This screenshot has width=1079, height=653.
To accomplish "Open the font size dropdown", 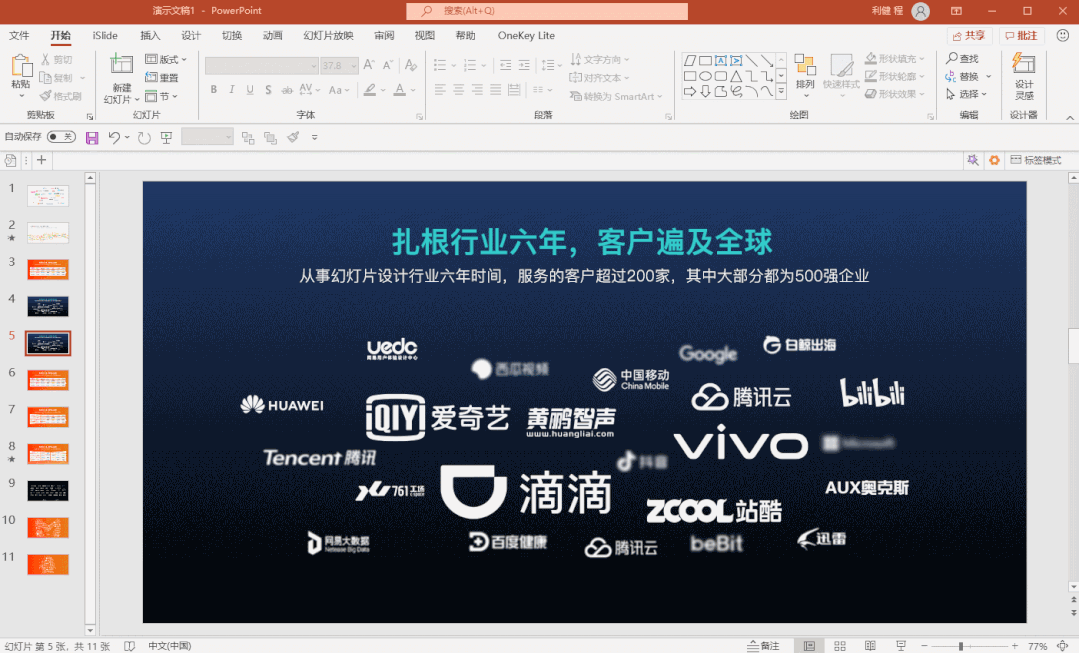I will coord(353,66).
